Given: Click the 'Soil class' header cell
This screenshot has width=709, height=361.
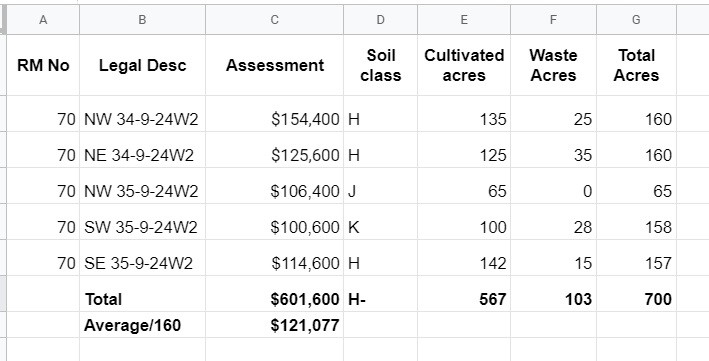Looking at the screenshot, I should tap(380, 65).
